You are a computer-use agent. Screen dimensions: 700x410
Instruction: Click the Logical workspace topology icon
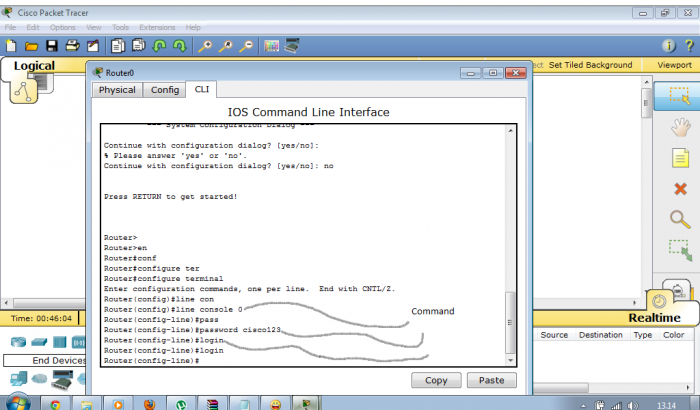(23, 91)
